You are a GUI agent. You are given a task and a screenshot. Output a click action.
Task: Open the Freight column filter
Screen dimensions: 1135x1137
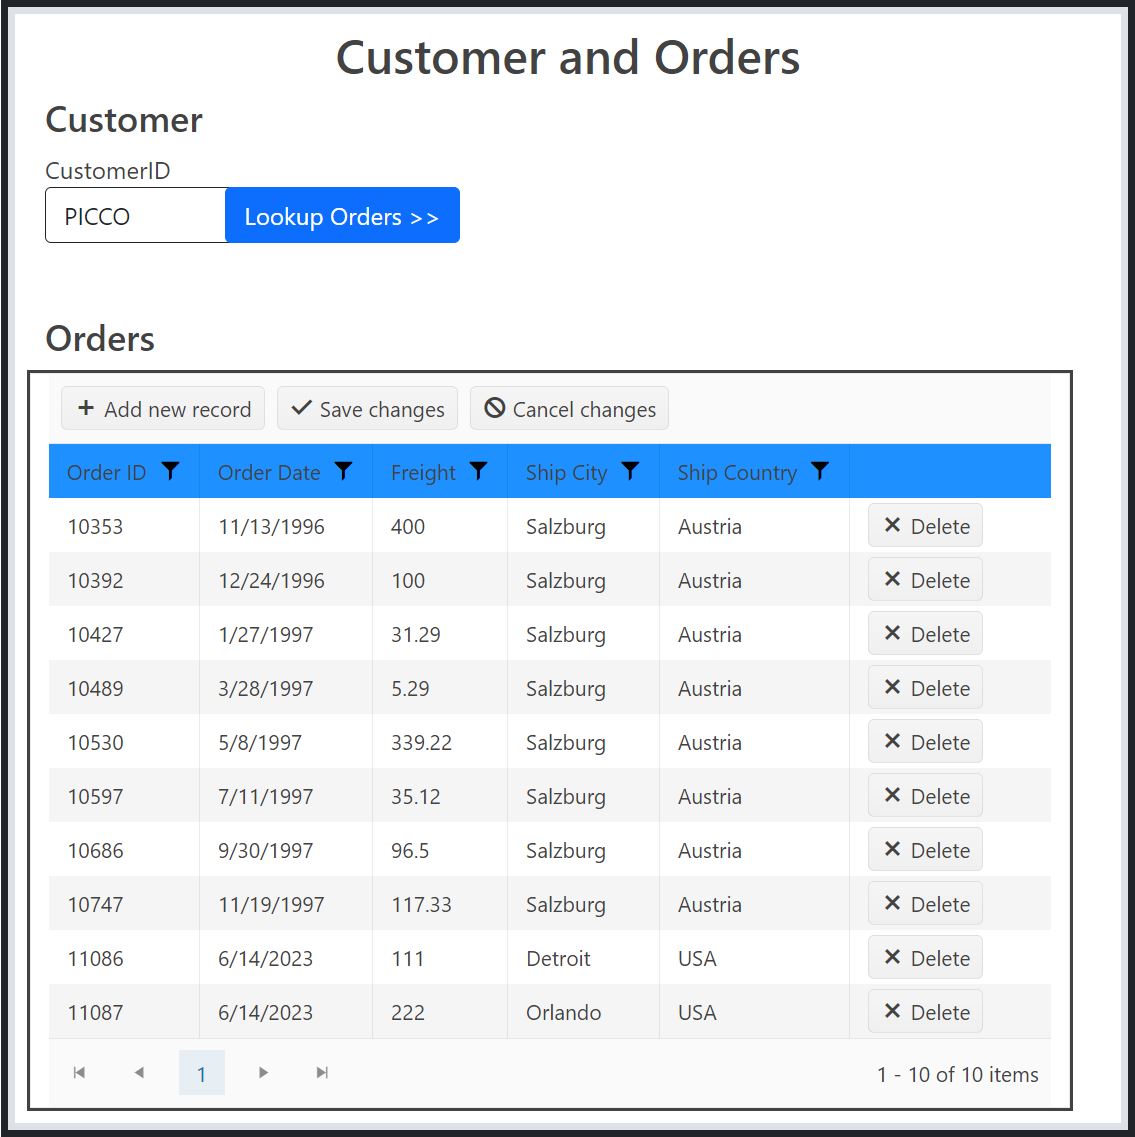[479, 471]
